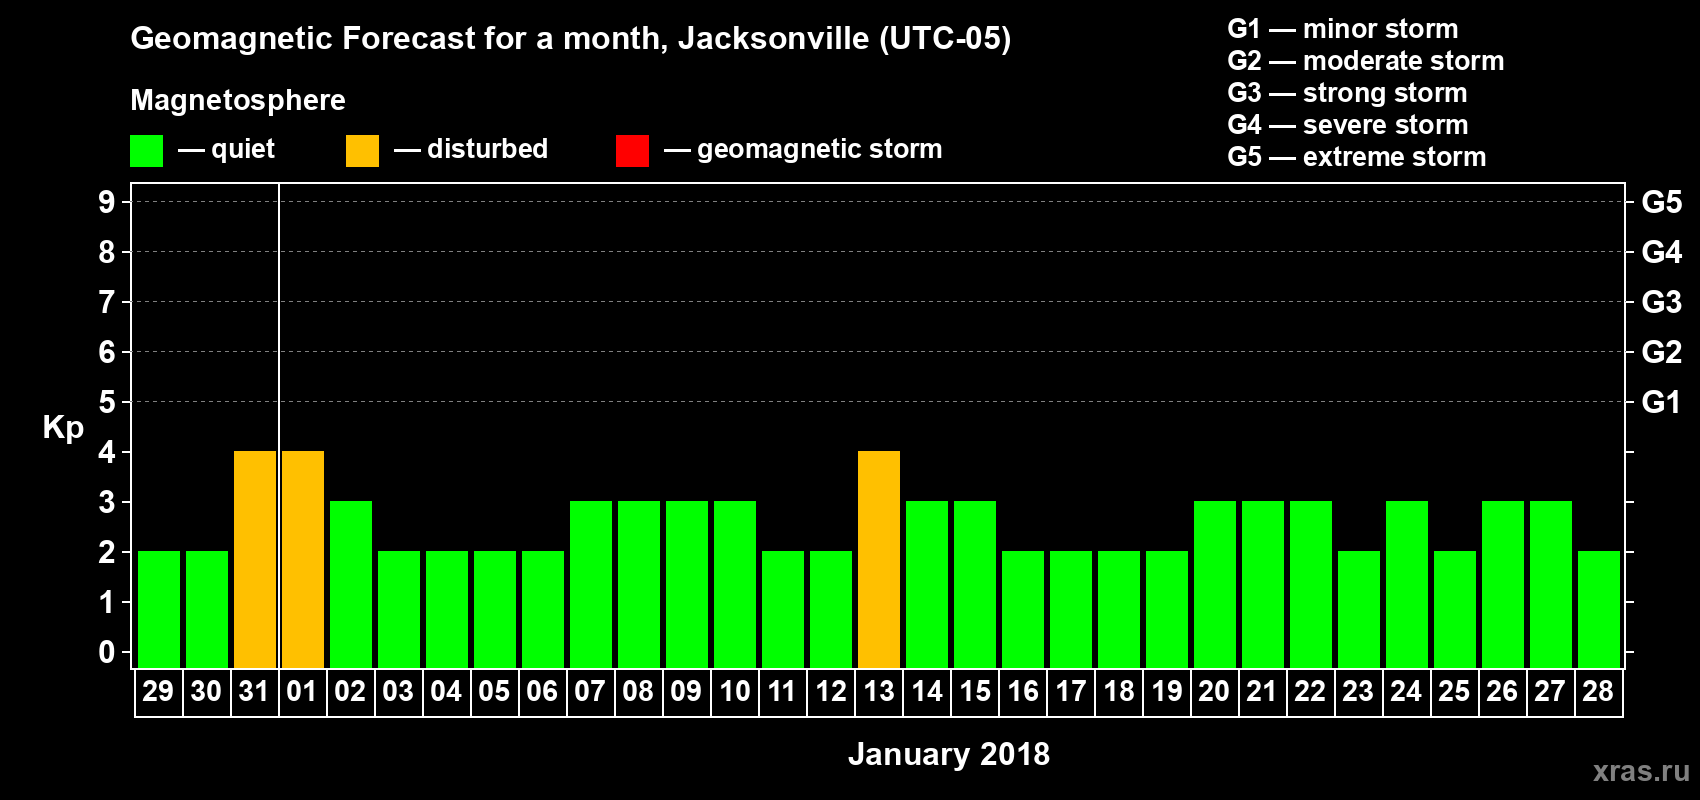Click date label 29 on the axis
The width and height of the screenshot is (1700, 800).
[x=158, y=691]
